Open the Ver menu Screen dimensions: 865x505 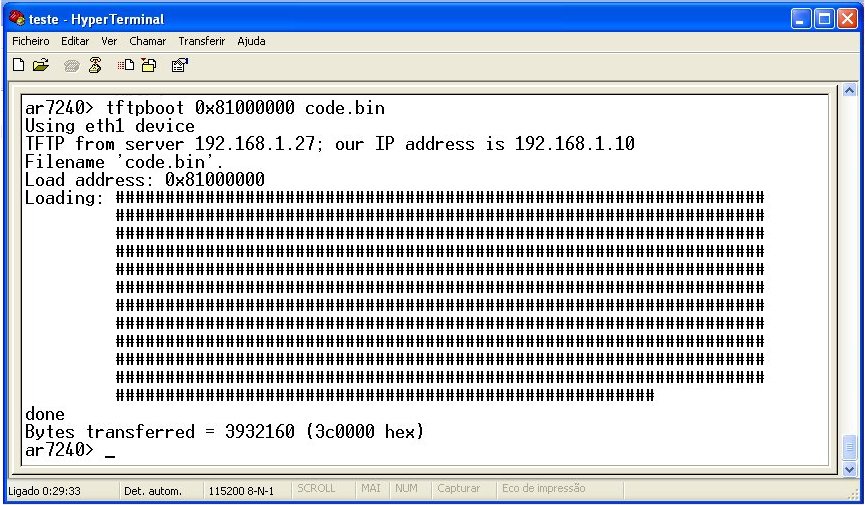pyautogui.click(x=109, y=41)
